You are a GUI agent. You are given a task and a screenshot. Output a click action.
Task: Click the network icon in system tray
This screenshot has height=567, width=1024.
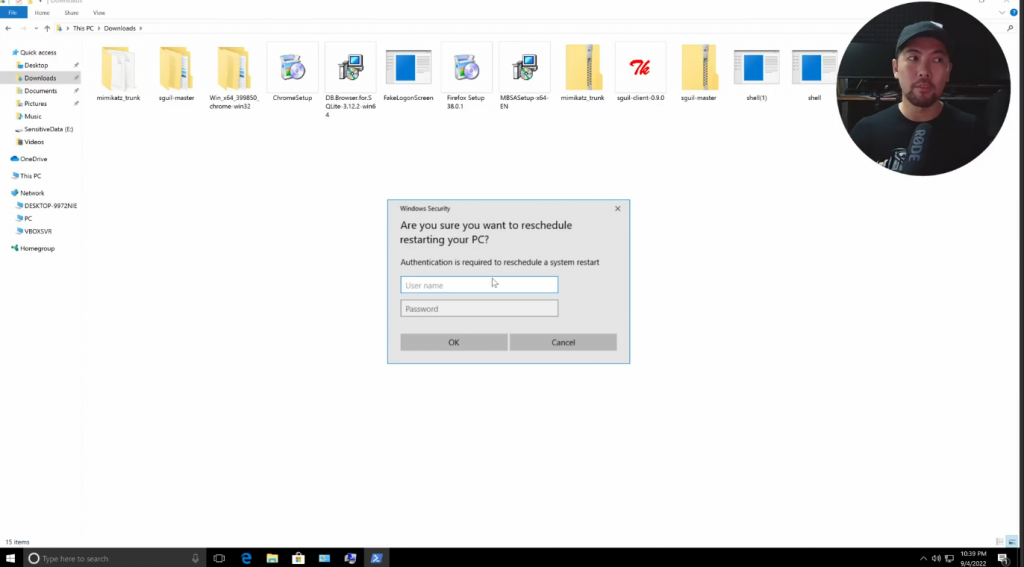point(950,559)
